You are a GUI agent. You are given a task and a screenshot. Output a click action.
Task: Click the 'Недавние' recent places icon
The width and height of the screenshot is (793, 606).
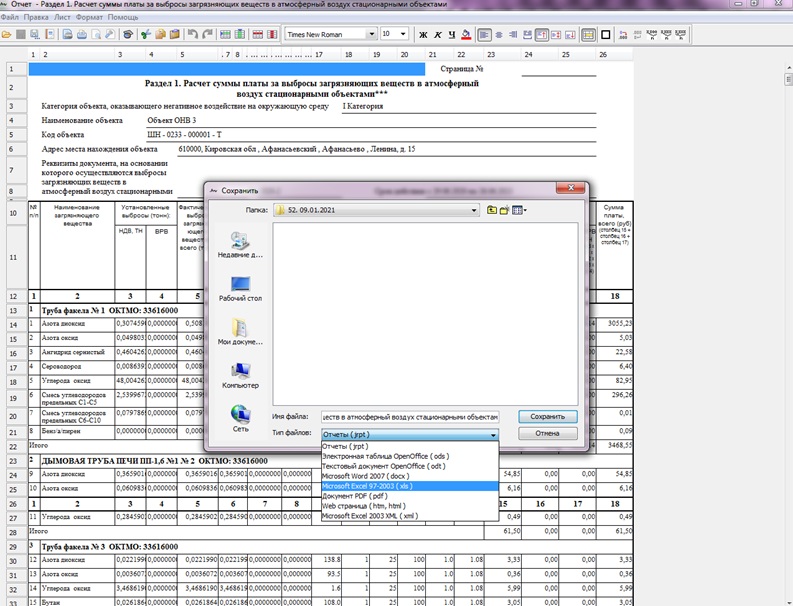coord(240,242)
